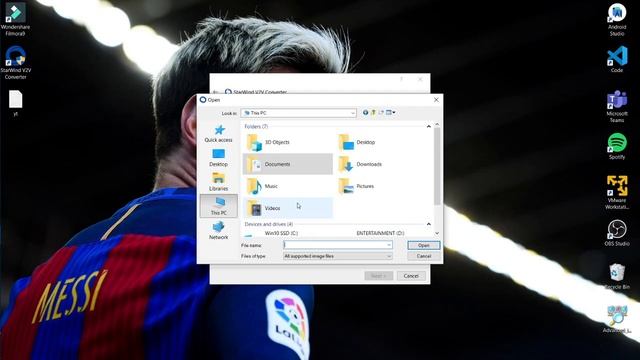Go to Desktop in left places bar
Screen dimensions: 640x360
click(x=218, y=158)
